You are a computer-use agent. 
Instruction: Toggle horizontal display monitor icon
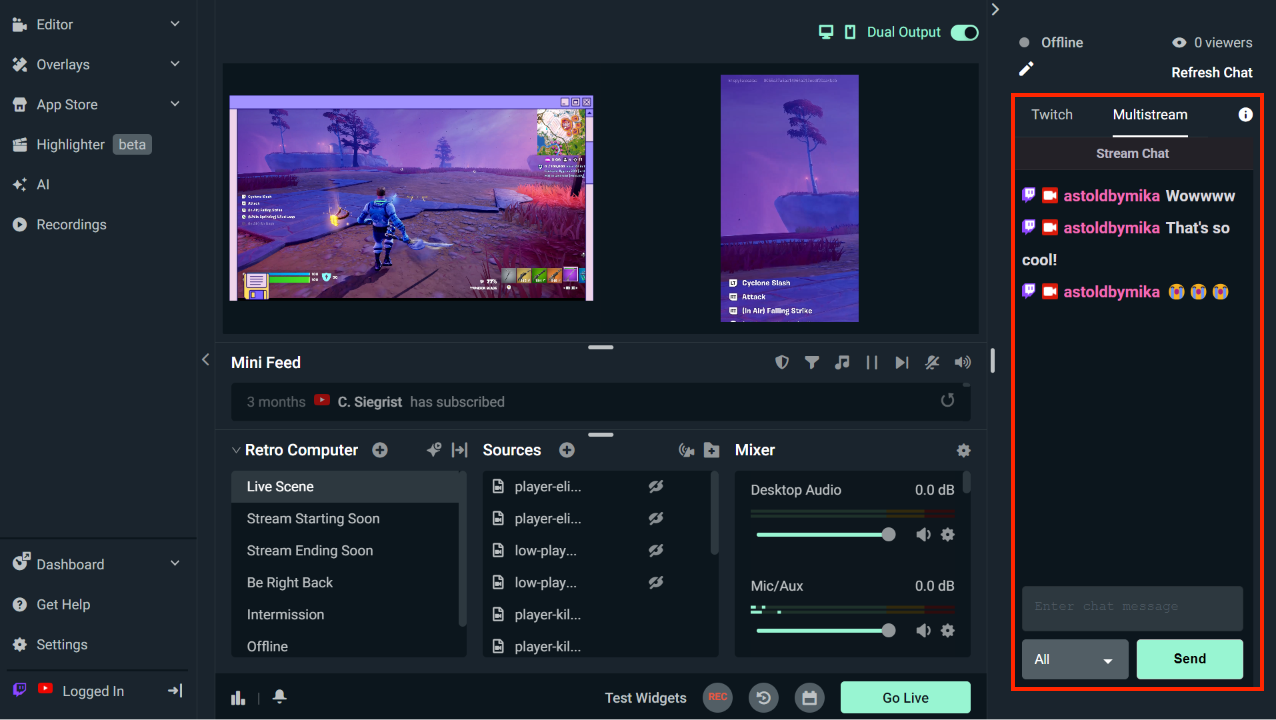click(x=826, y=32)
